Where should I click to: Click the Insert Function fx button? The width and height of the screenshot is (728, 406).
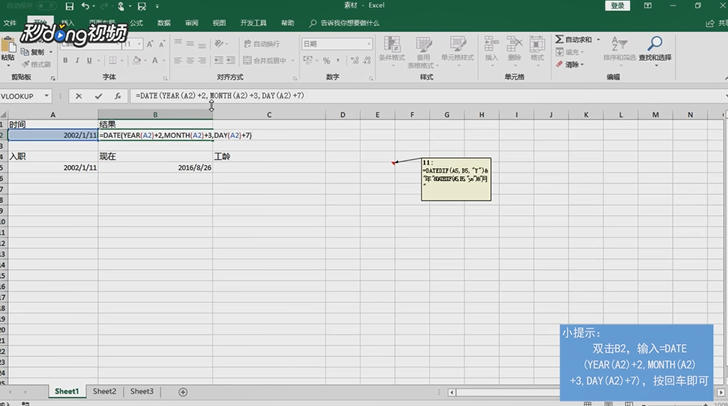(x=117, y=96)
